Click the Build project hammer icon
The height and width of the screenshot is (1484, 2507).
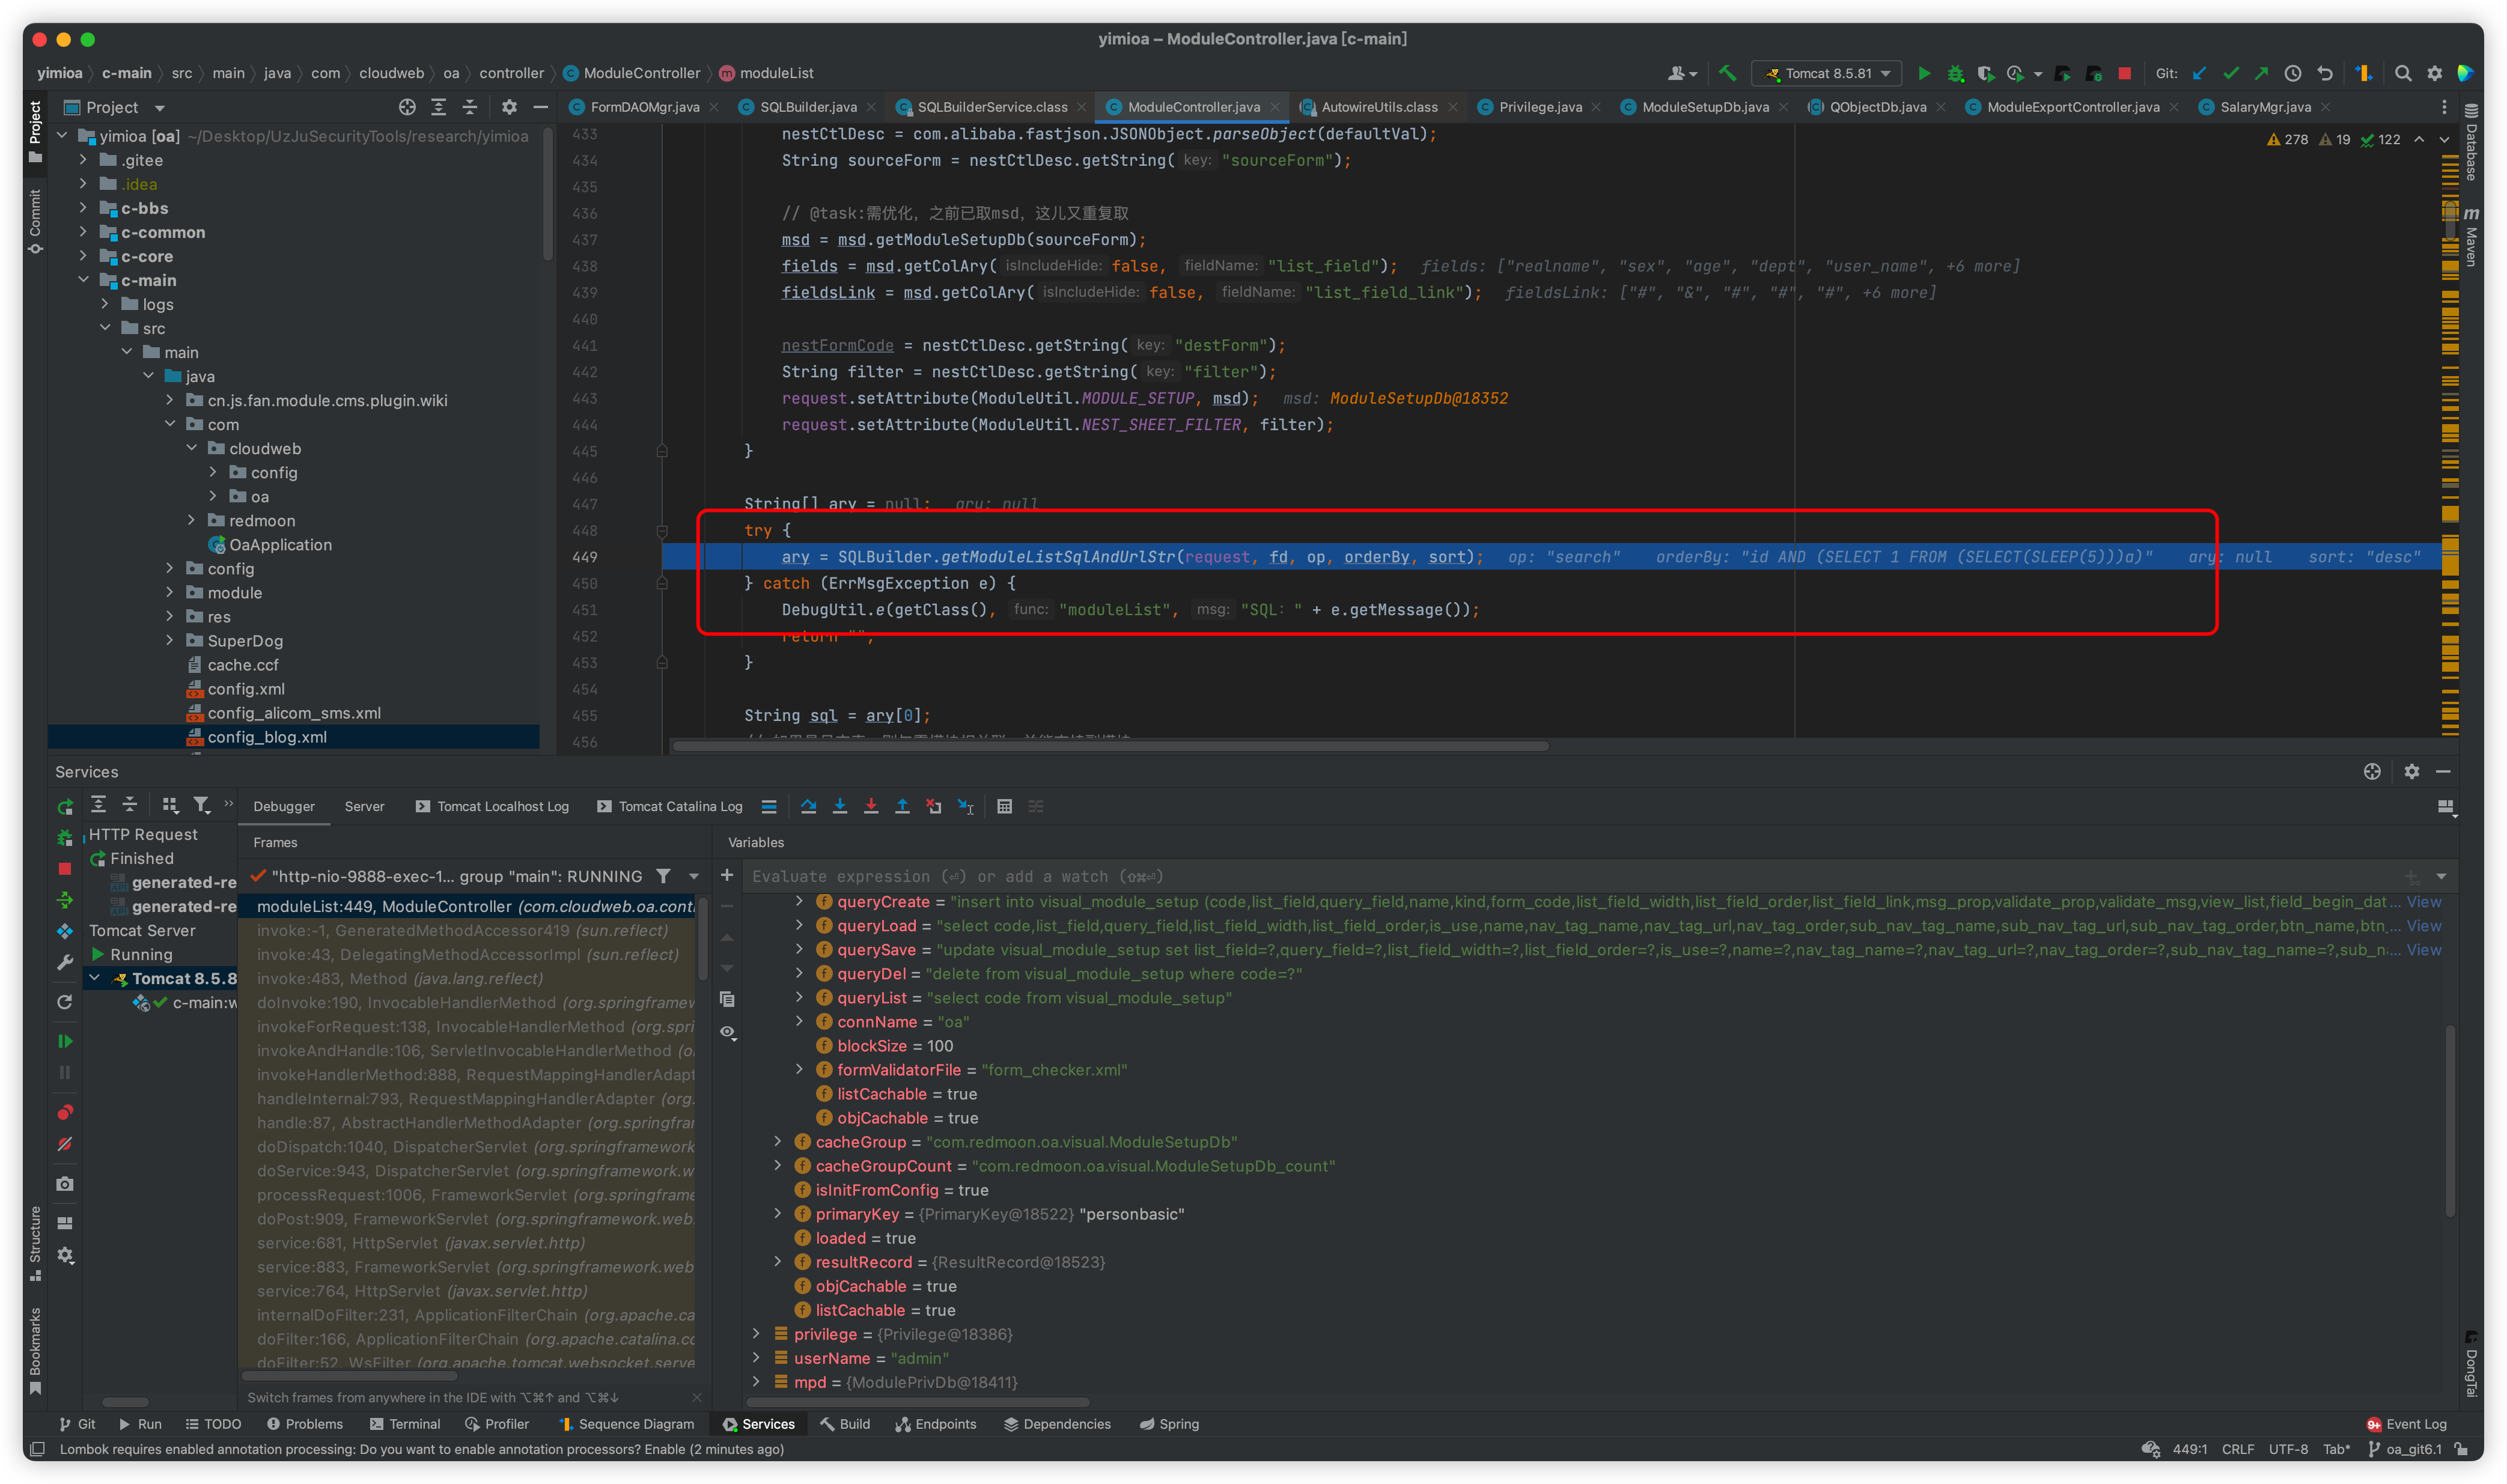1727,73
